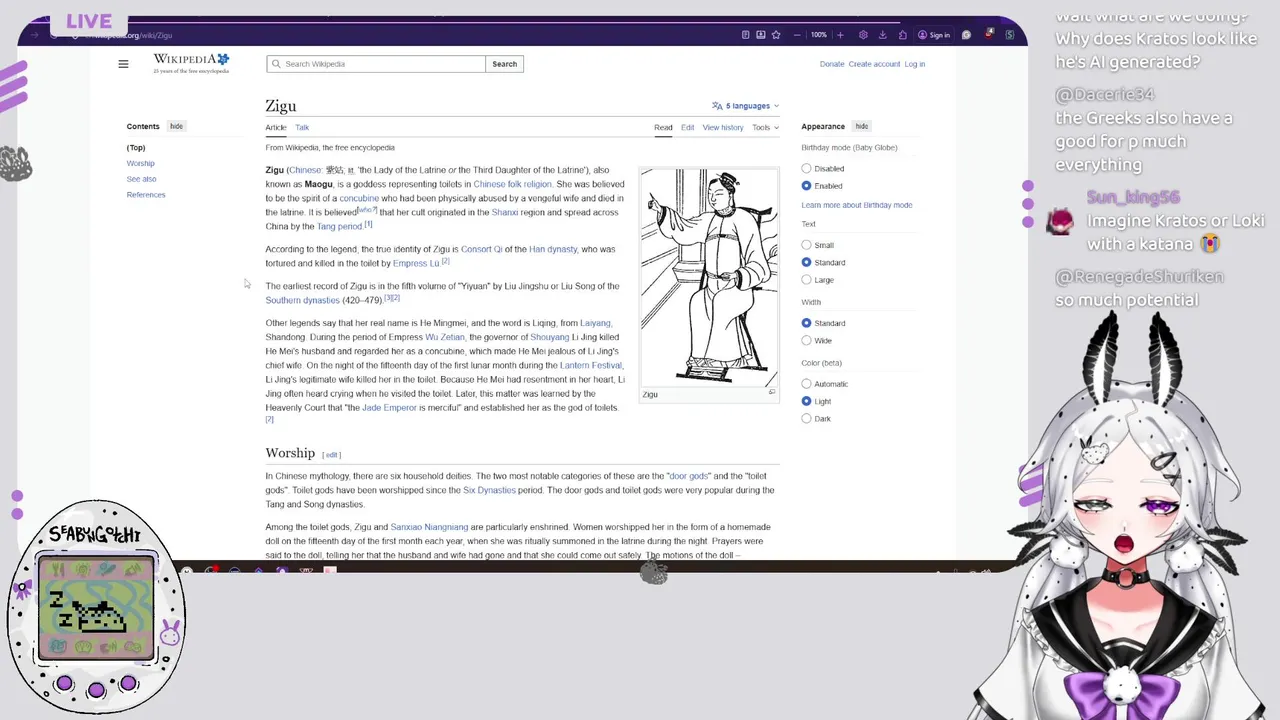
Task: Open the Zigu illustration thumbnail
Action: pos(709,277)
